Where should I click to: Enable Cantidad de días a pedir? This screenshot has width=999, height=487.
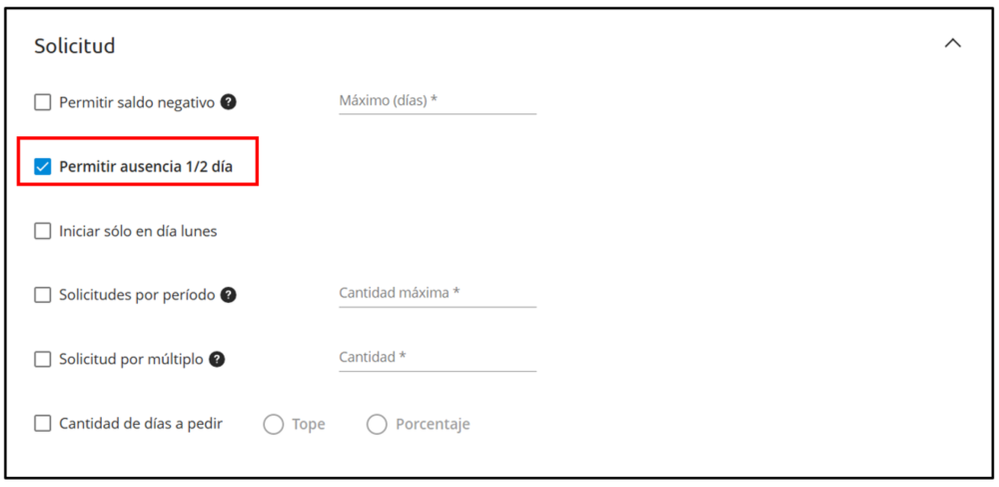pos(43,423)
